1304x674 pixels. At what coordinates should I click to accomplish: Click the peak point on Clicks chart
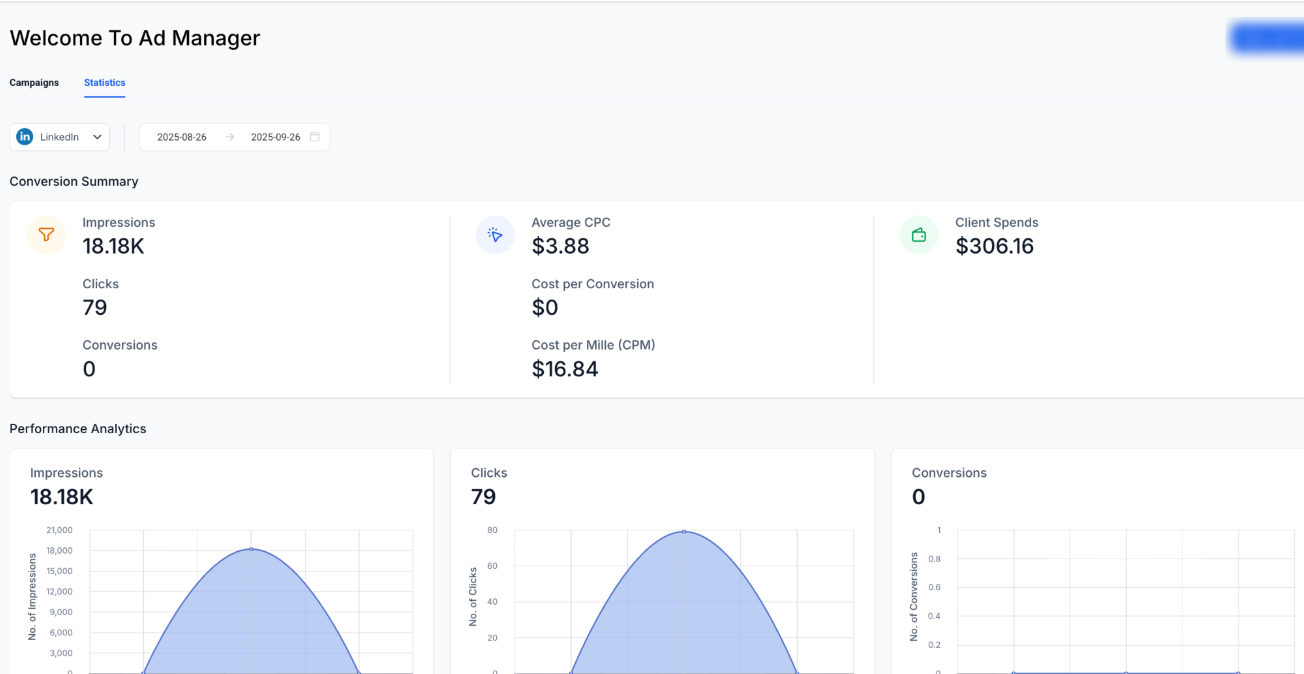click(684, 531)
